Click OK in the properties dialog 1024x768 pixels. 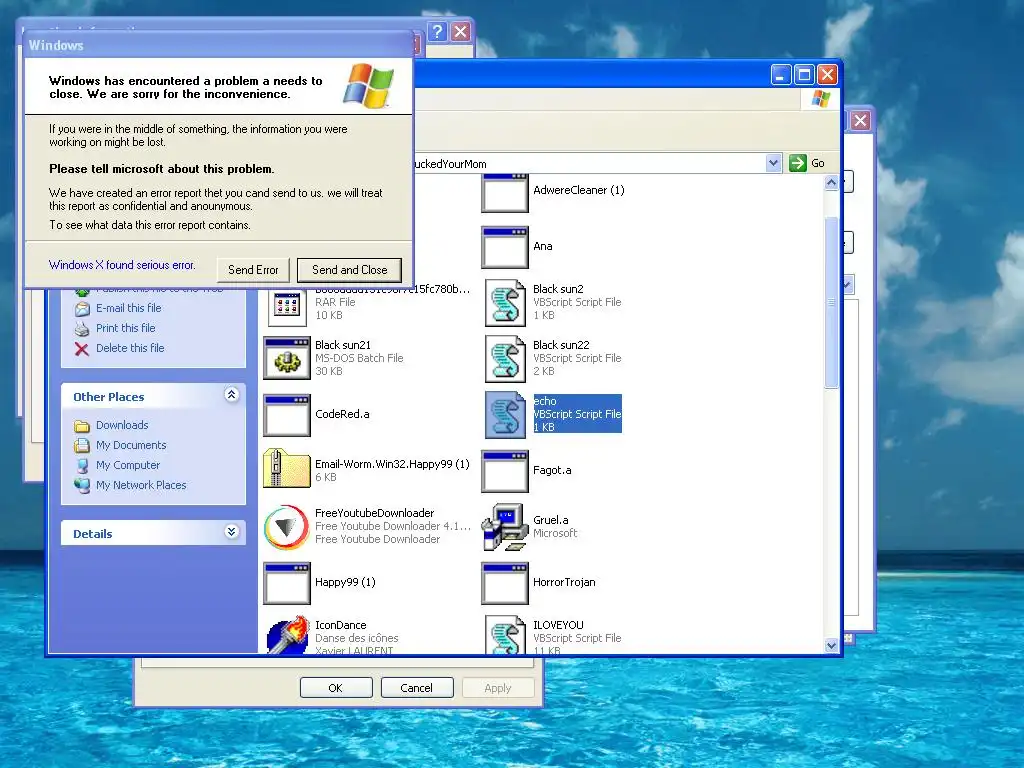[336, 688]
